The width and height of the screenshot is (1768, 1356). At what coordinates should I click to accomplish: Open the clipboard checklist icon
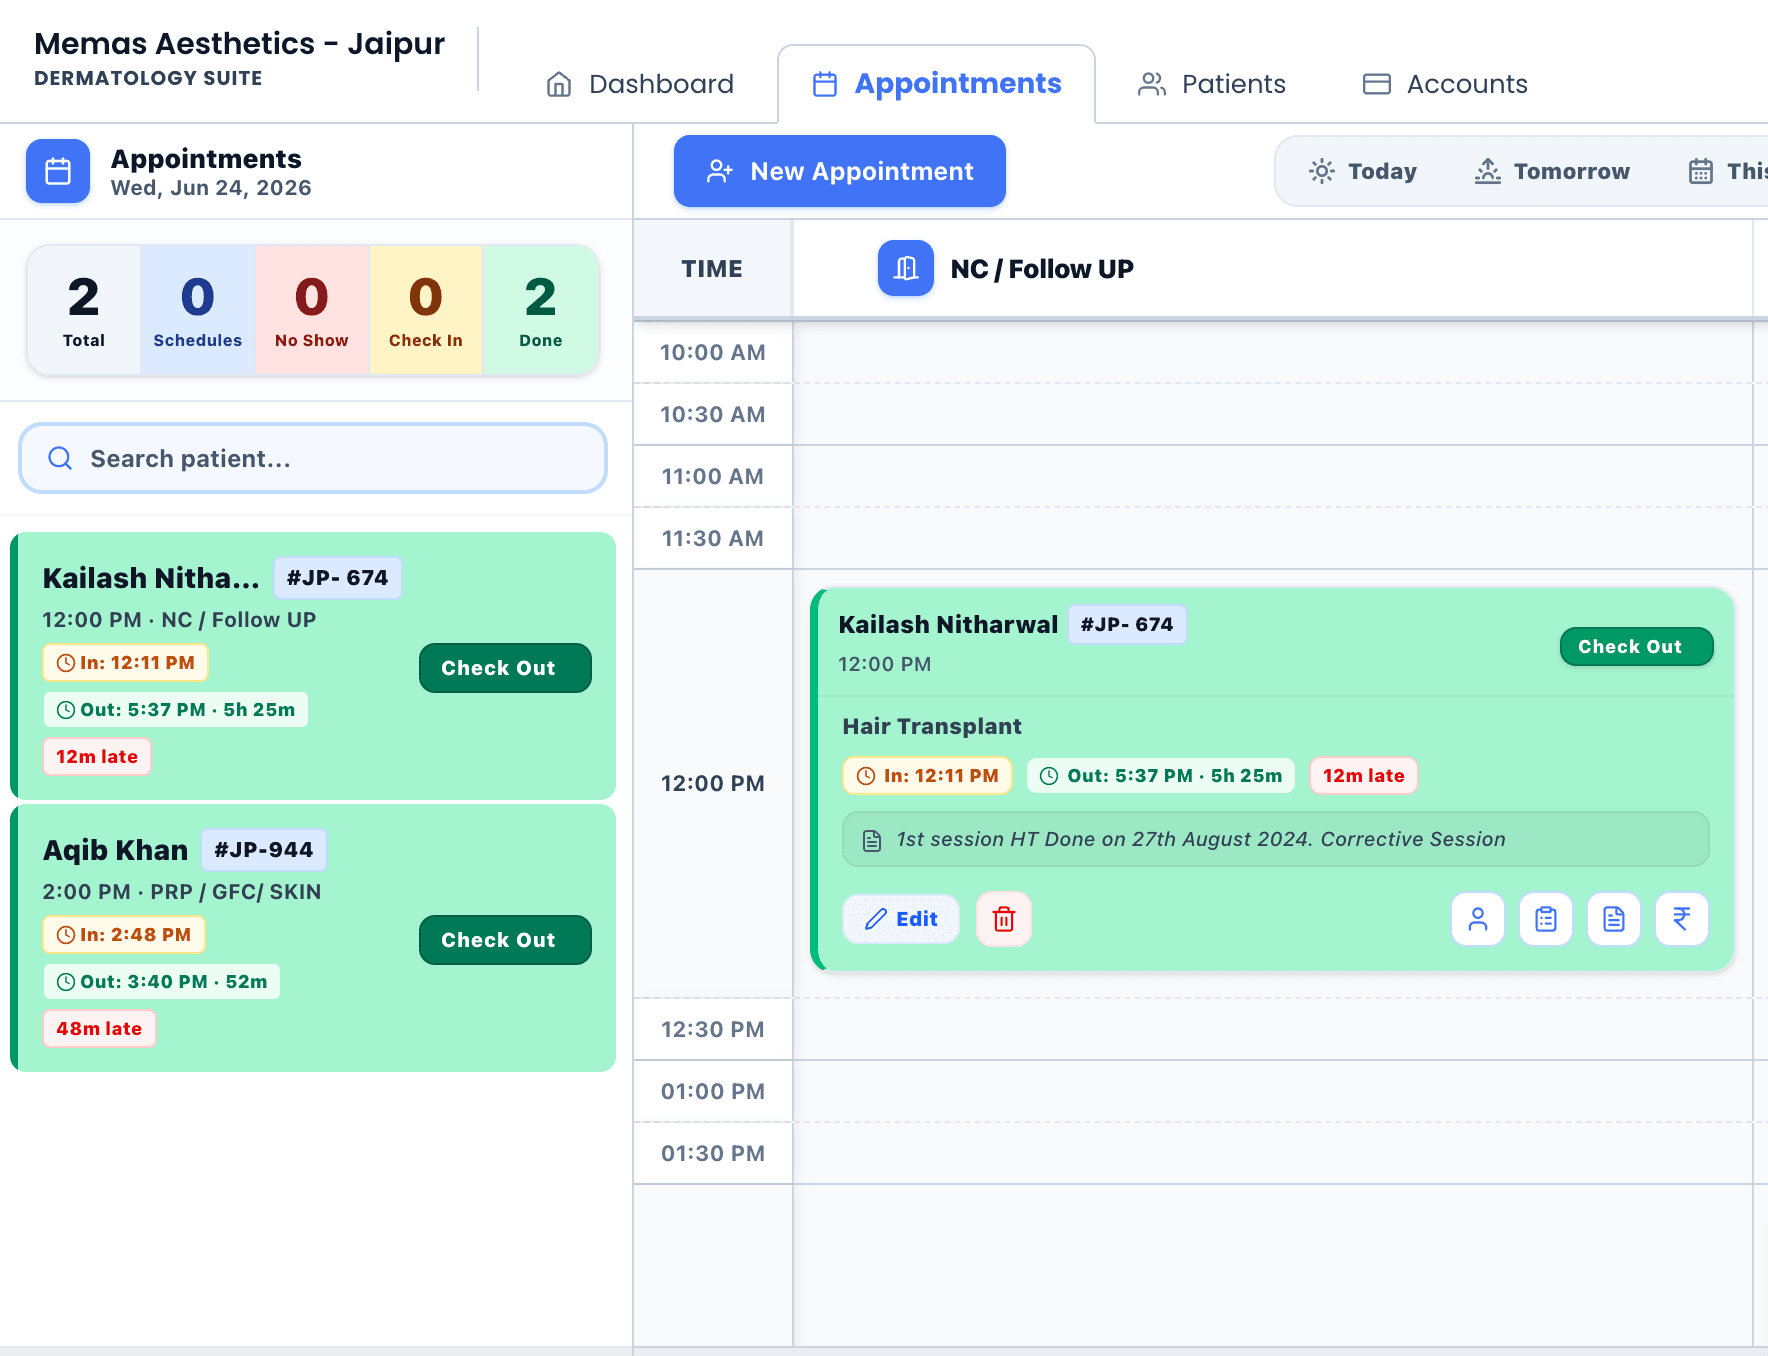[x=1546, y=919]
